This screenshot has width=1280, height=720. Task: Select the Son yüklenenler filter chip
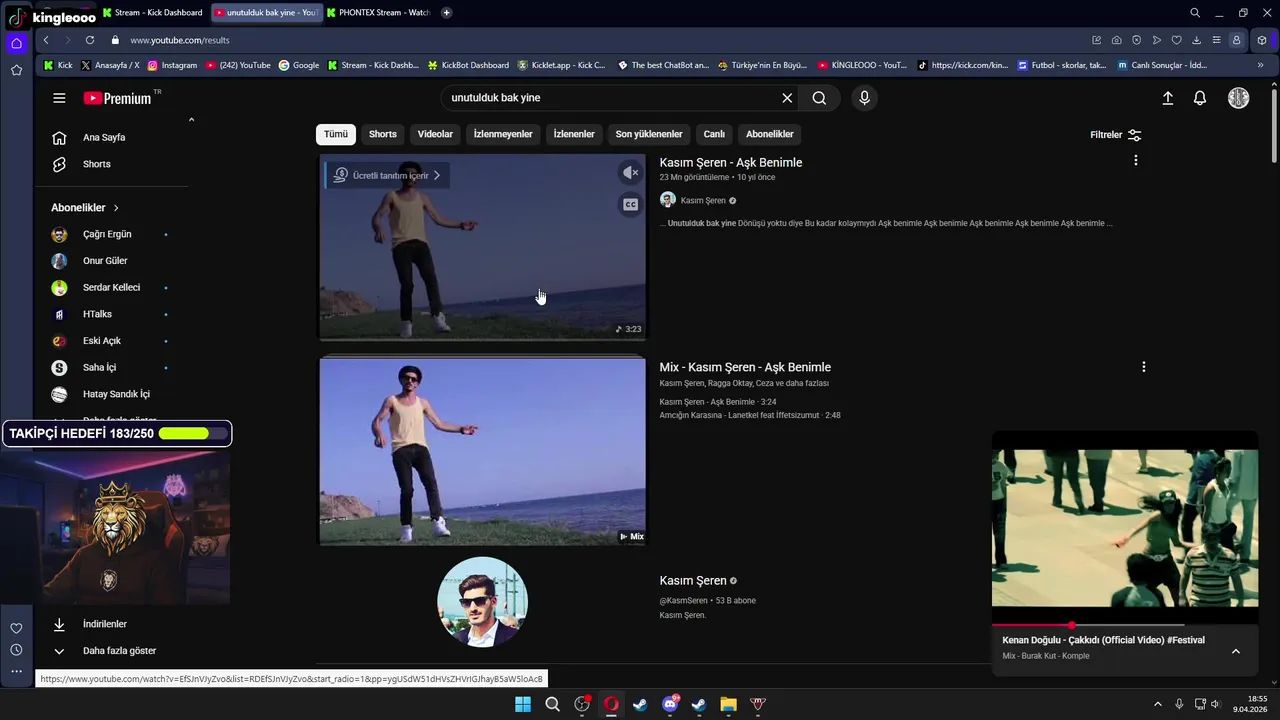[649, 134]
